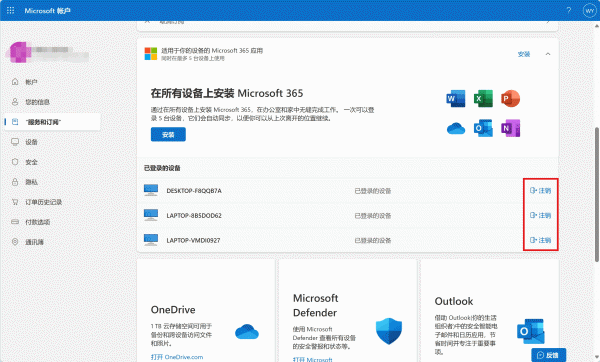The height and width of the screenshot is (362, 600).
Task: Click the vertical page scrollbar thumb
Action: click(597, 194)
